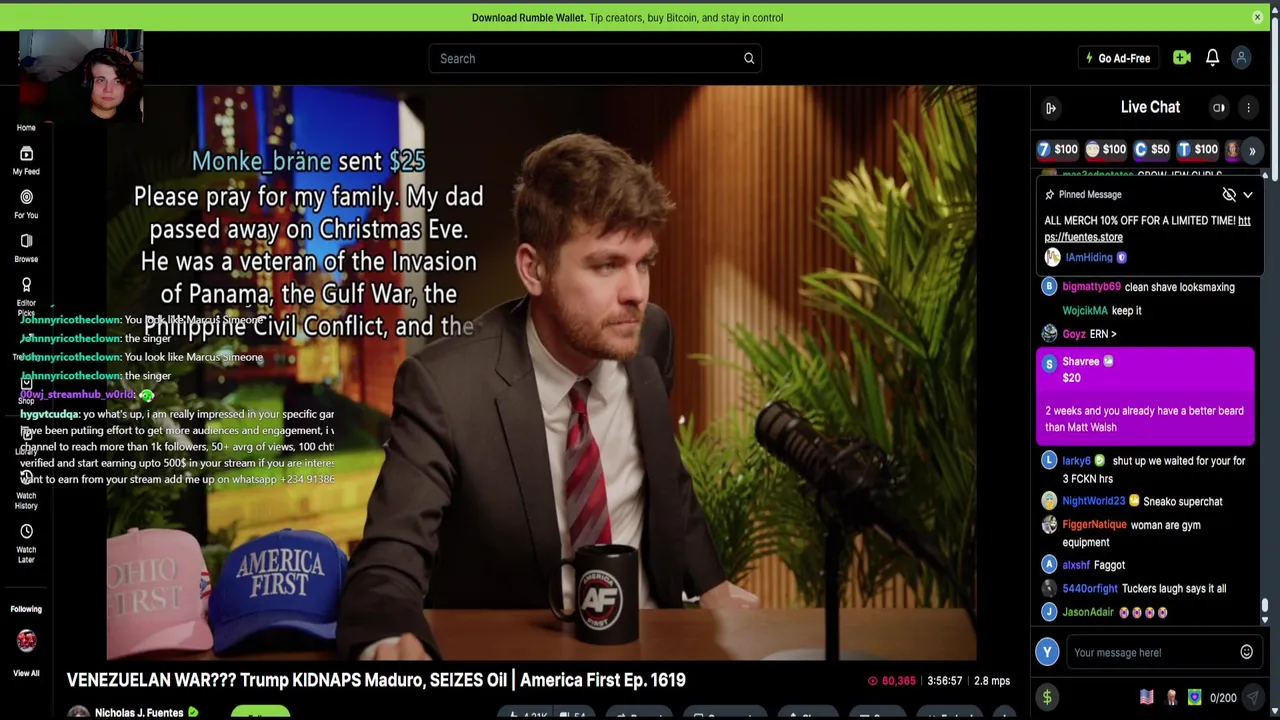Click the 60,365 live viewers counter
Image resolution: width=1280 pixels, height=720 pixels.
[891, 681]
